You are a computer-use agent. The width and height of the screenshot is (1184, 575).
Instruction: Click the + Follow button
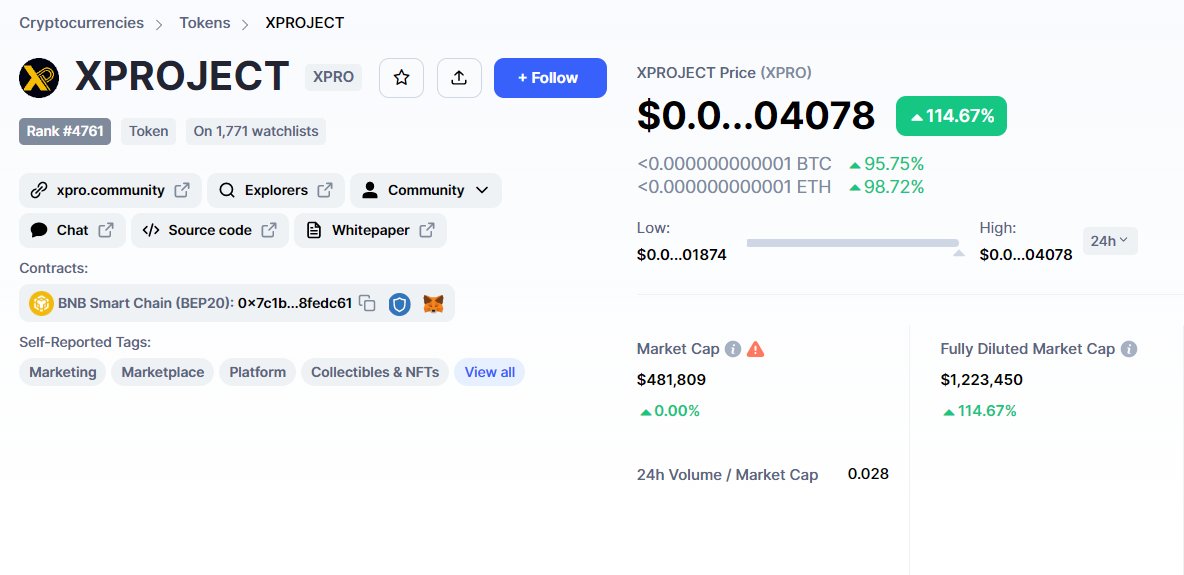550,78
